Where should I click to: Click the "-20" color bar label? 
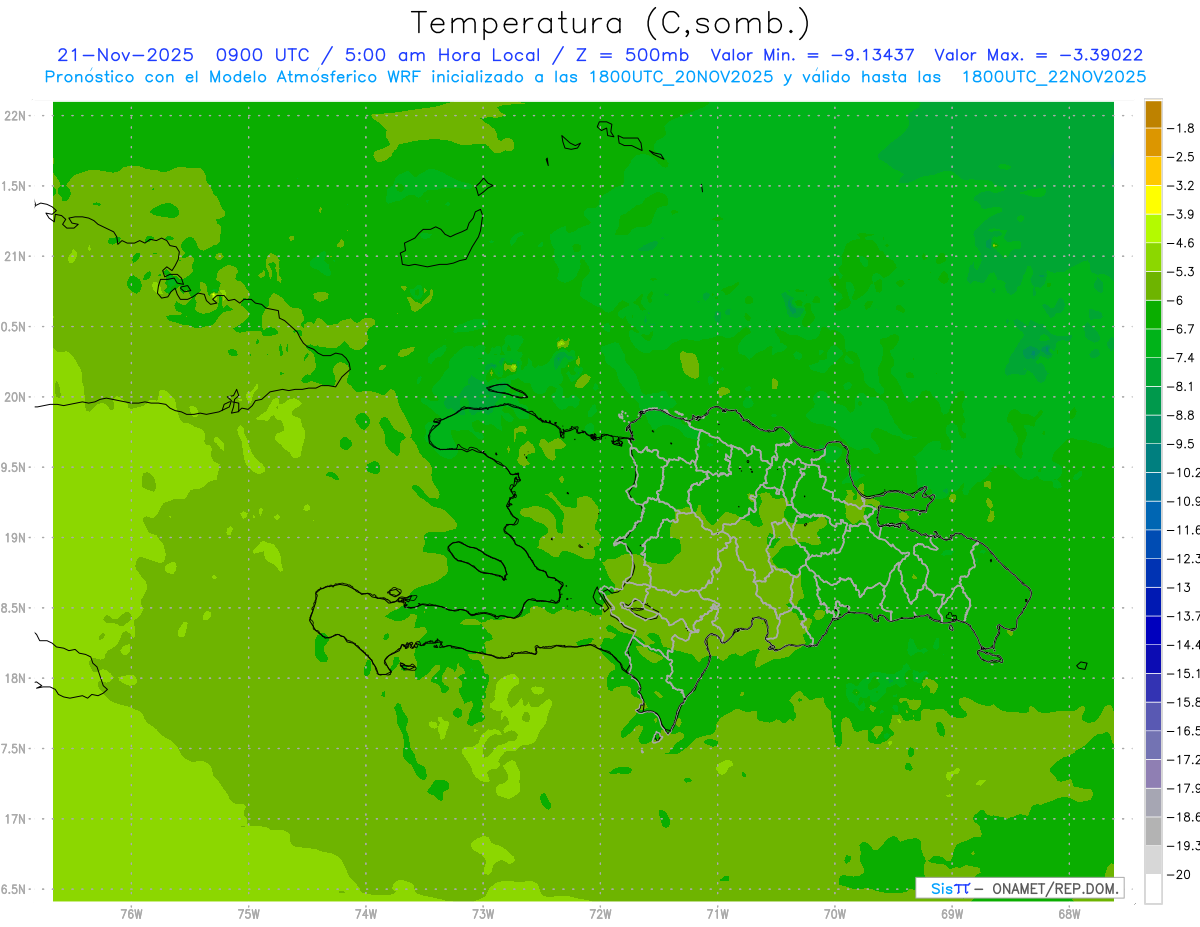point(1179,875)
